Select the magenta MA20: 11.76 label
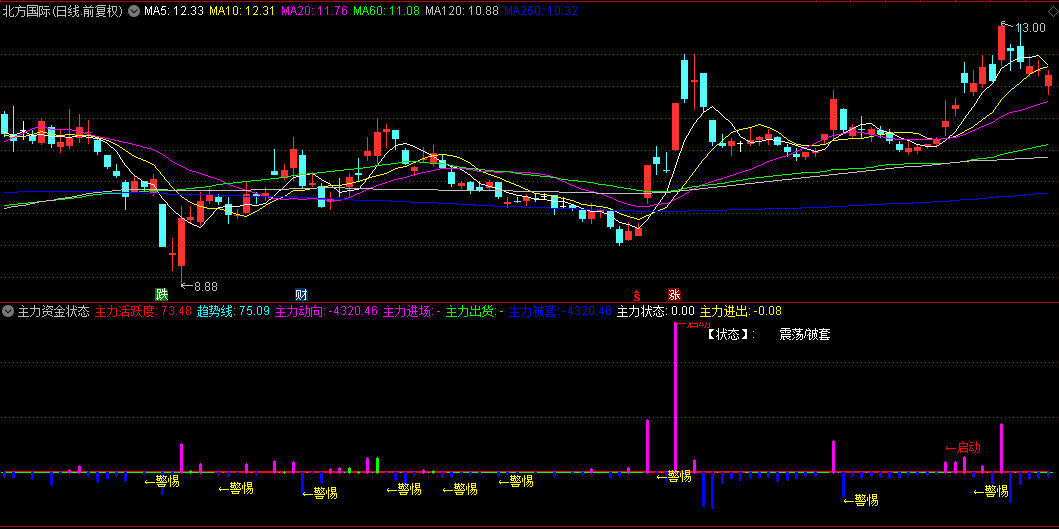 pos(314,11)
